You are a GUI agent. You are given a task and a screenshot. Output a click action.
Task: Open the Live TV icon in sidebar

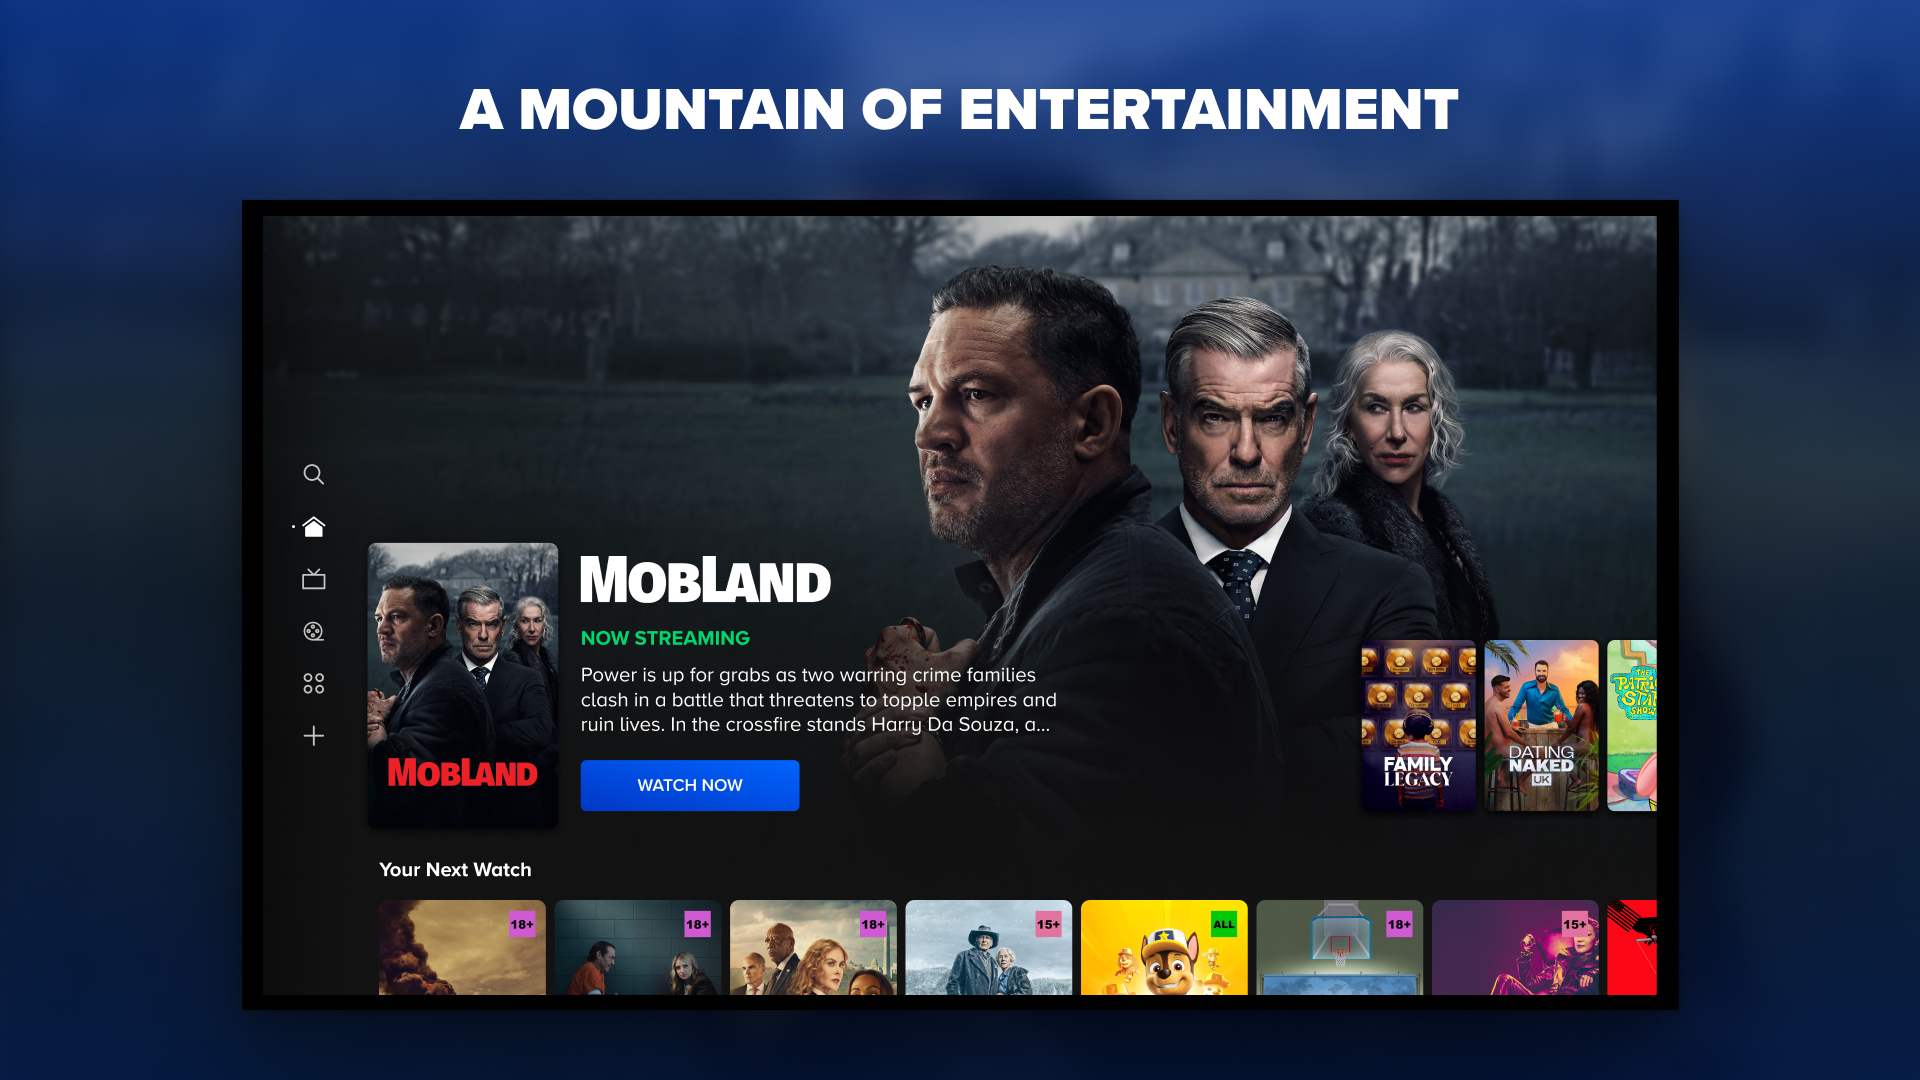[313, 579]
